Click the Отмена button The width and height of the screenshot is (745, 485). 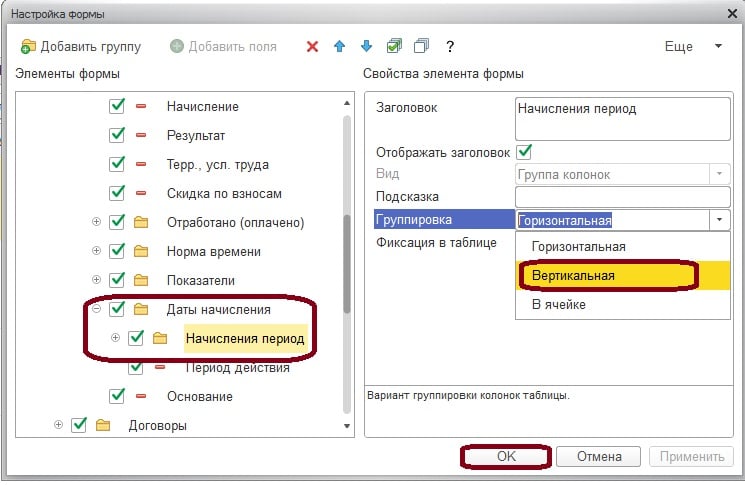599,456
